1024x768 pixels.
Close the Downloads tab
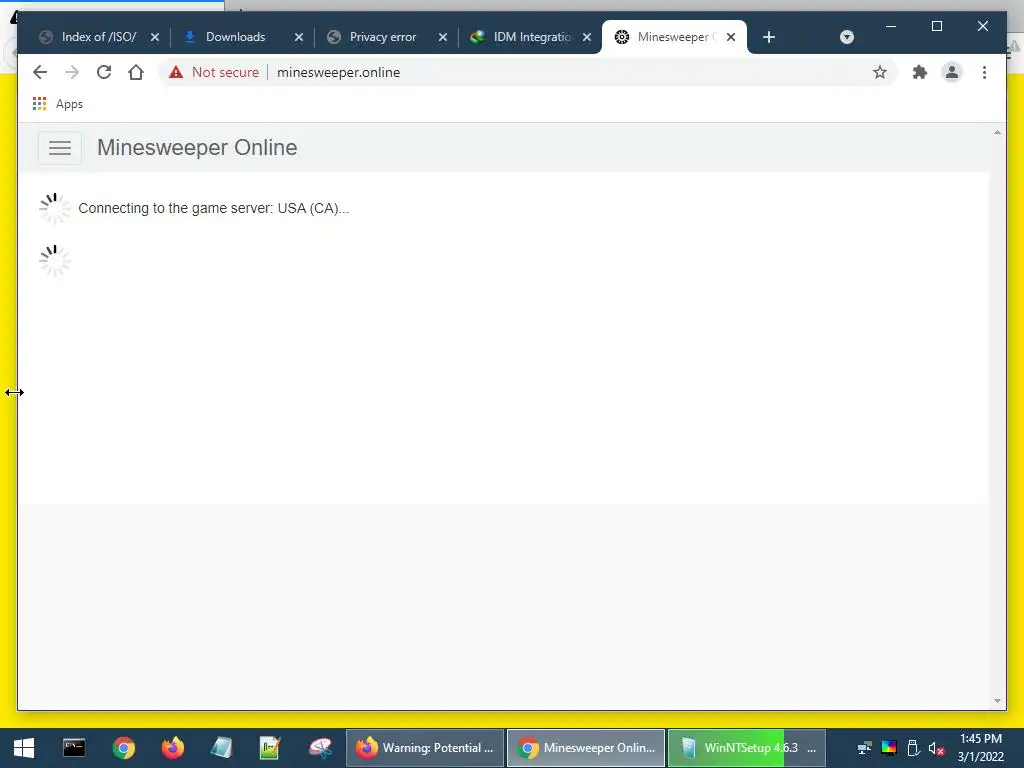pos(298,37)
